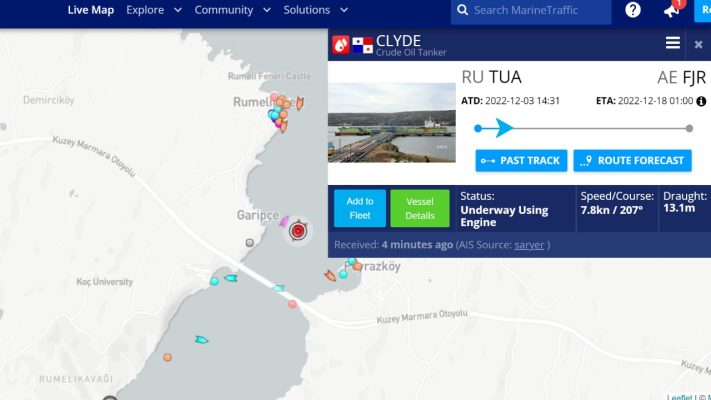Select the cyan circle marker under the bridge

(214, 281)
